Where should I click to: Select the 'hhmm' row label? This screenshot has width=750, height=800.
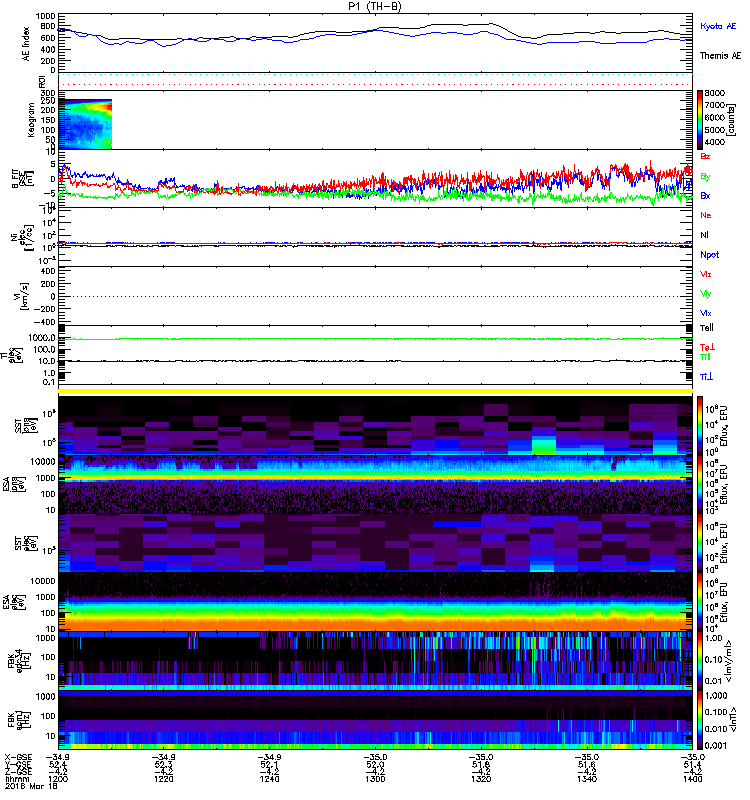point(16,779)
